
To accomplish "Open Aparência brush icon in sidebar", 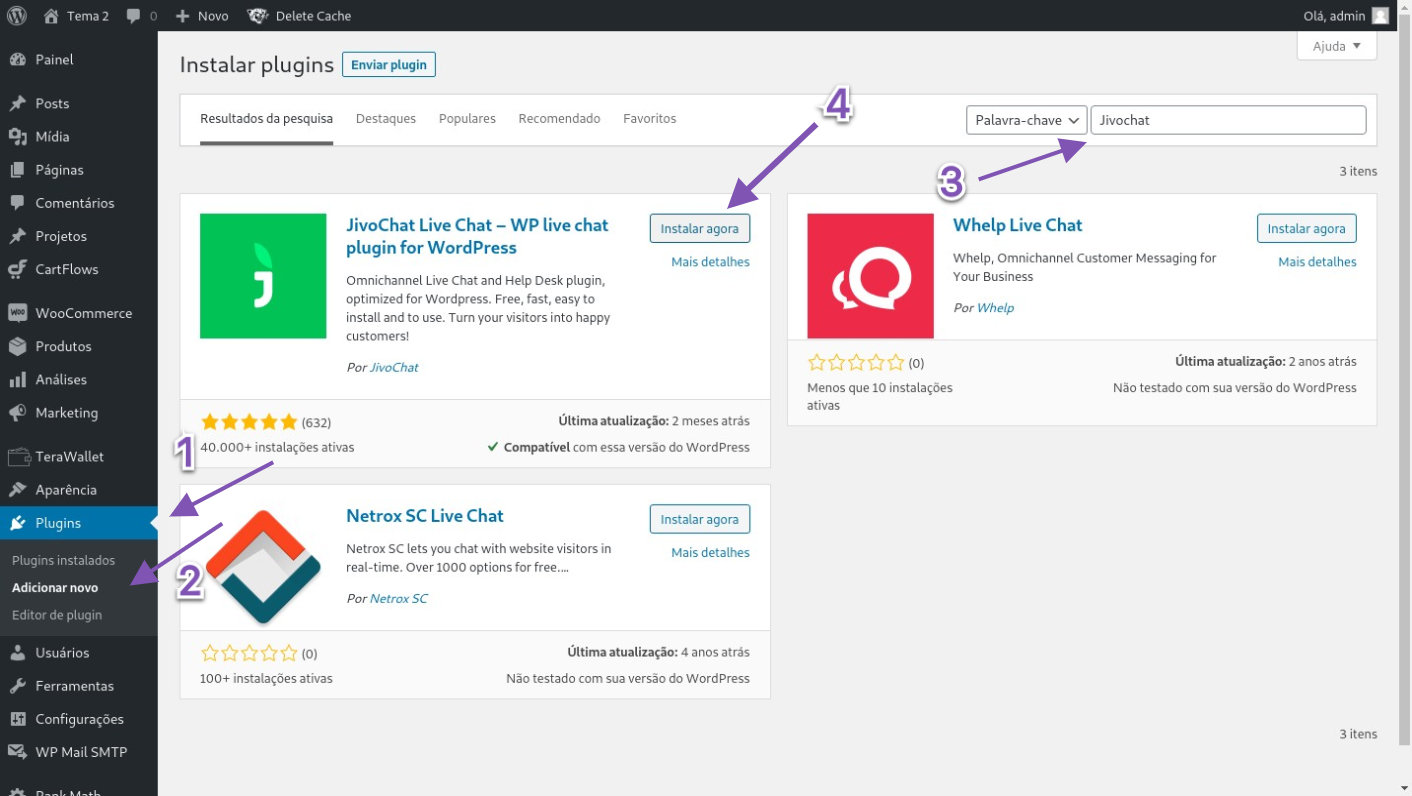I will 17,490.
